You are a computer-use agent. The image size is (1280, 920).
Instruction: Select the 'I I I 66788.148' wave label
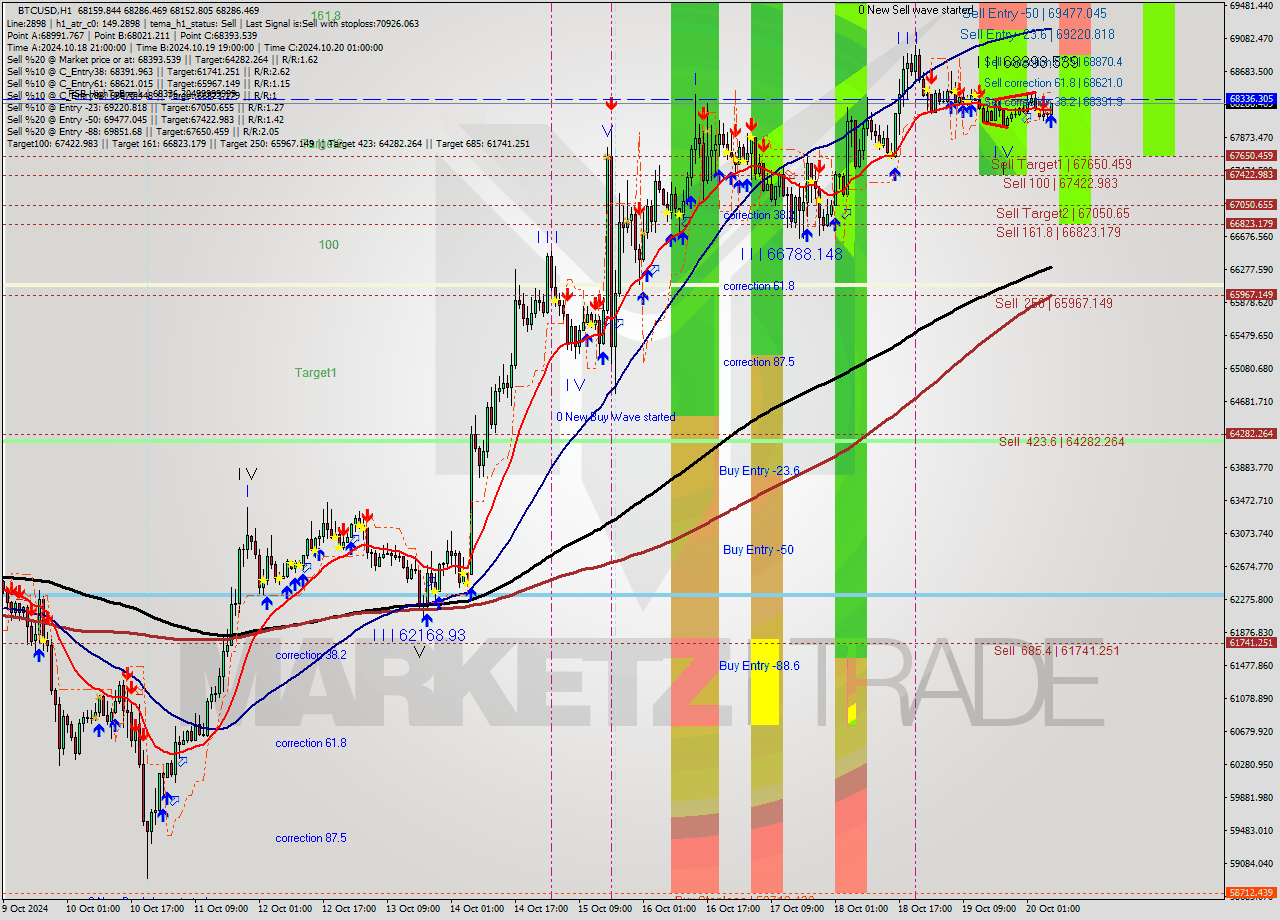[791, 255]
